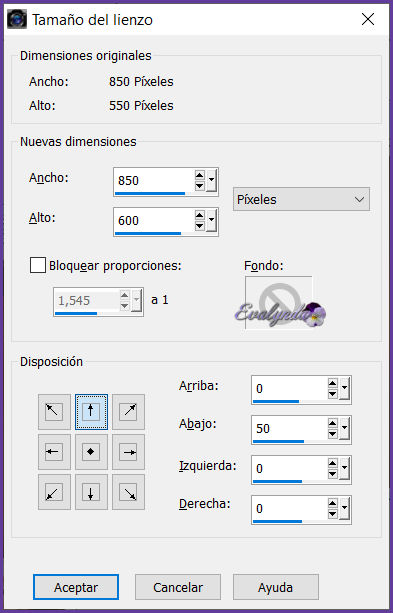Open the Fondo background color swatch
This screenshot has width=393, height=613.
(279, 302)
